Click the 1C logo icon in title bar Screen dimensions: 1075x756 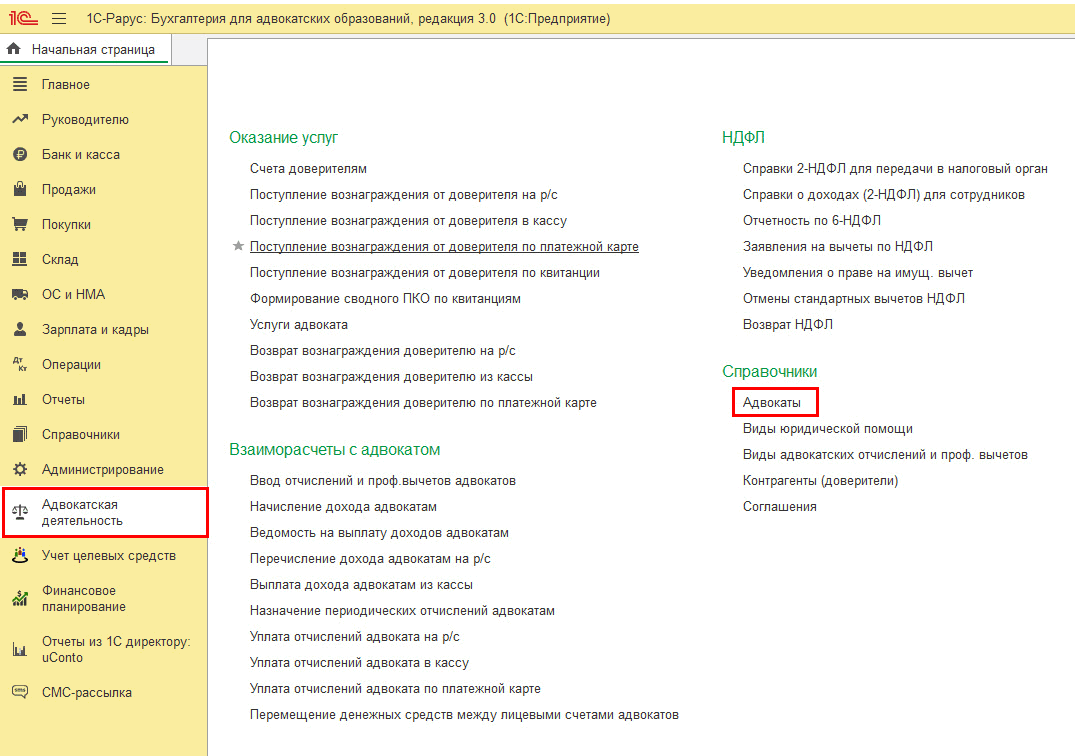[x=24, y=18]
